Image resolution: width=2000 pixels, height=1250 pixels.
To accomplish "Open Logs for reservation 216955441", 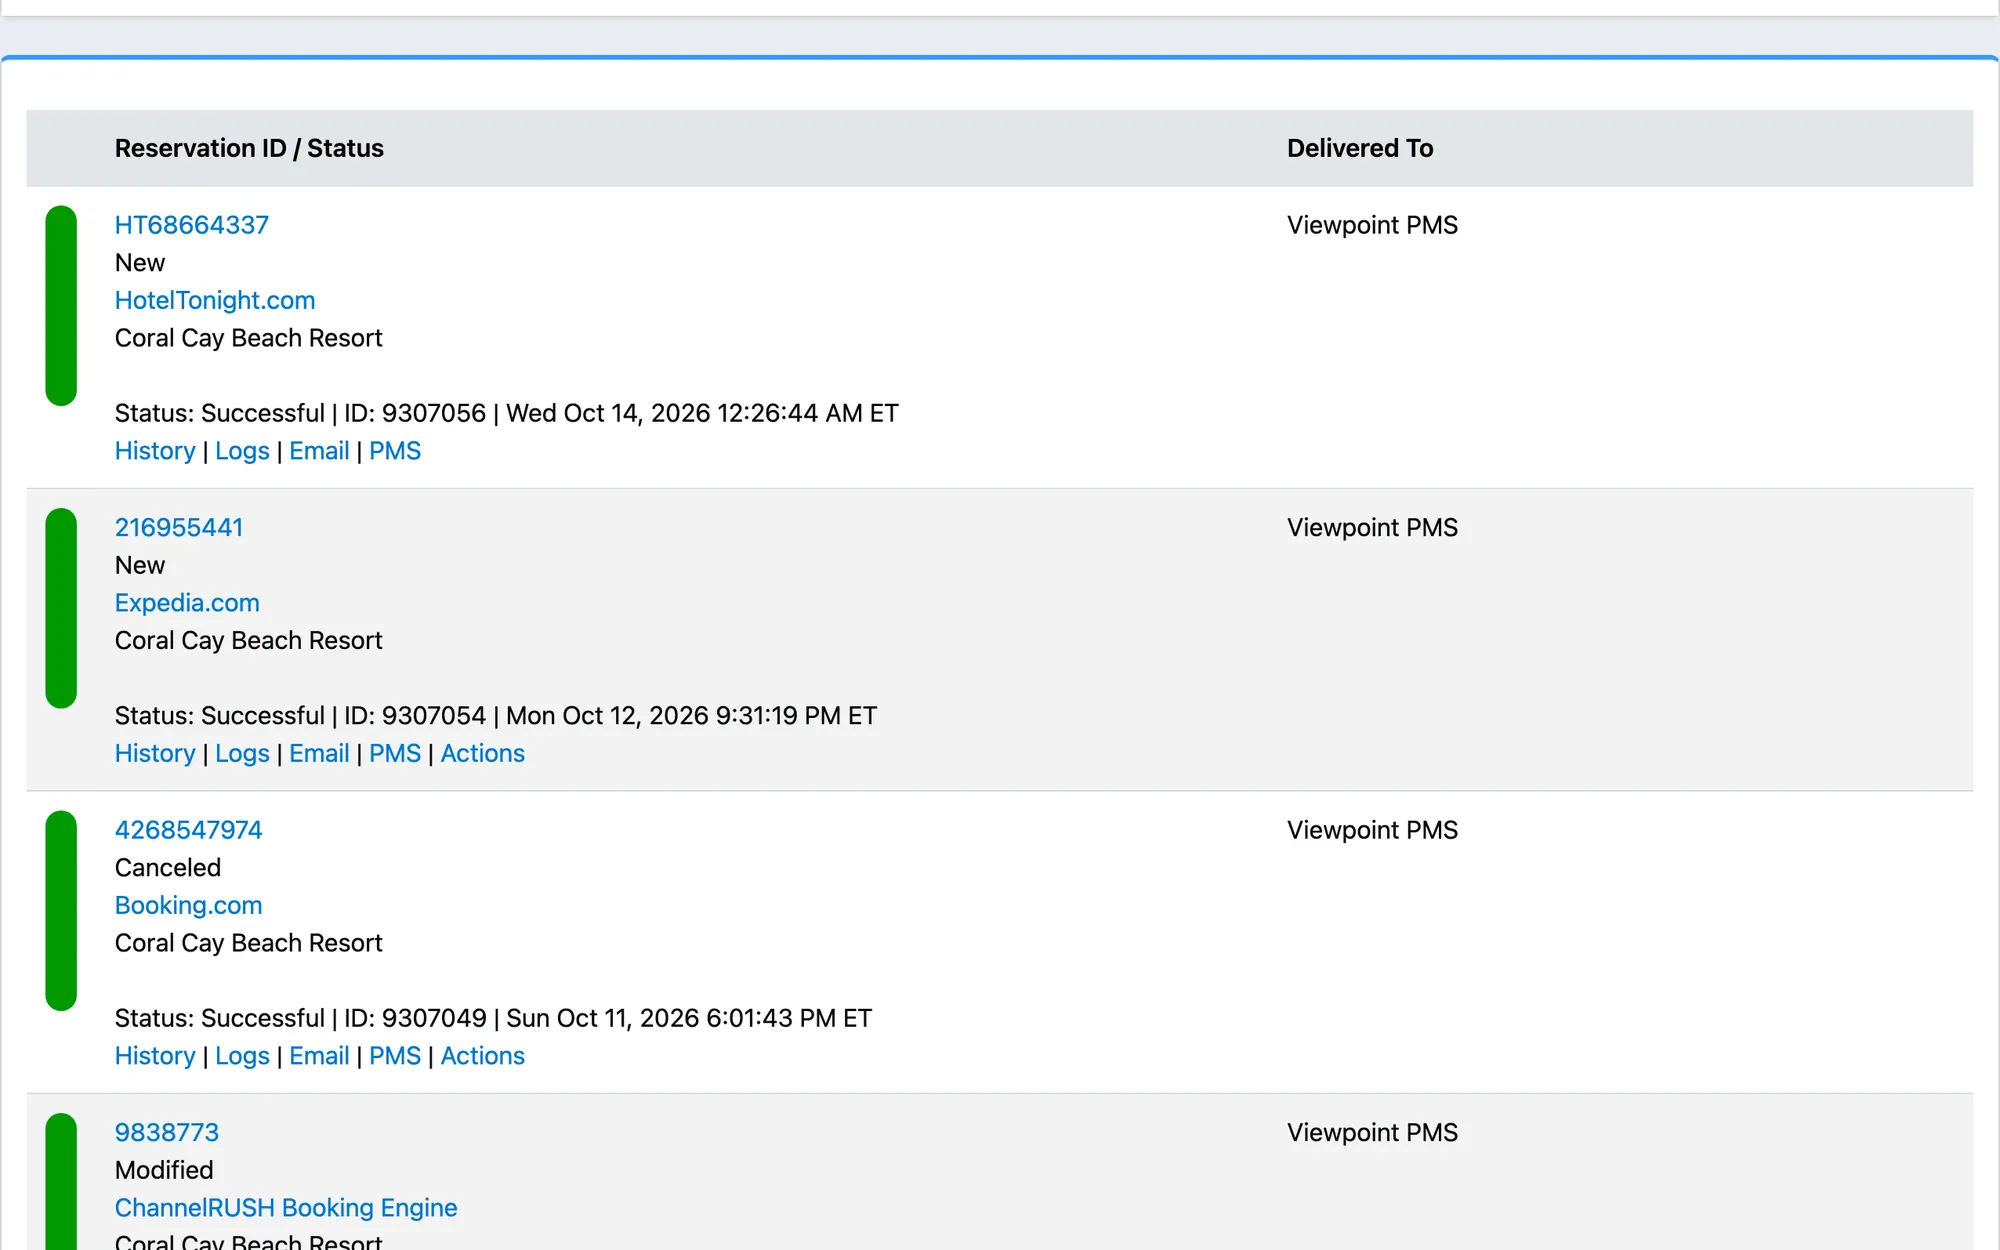I will pyautogui.click(x=242, y=753).
